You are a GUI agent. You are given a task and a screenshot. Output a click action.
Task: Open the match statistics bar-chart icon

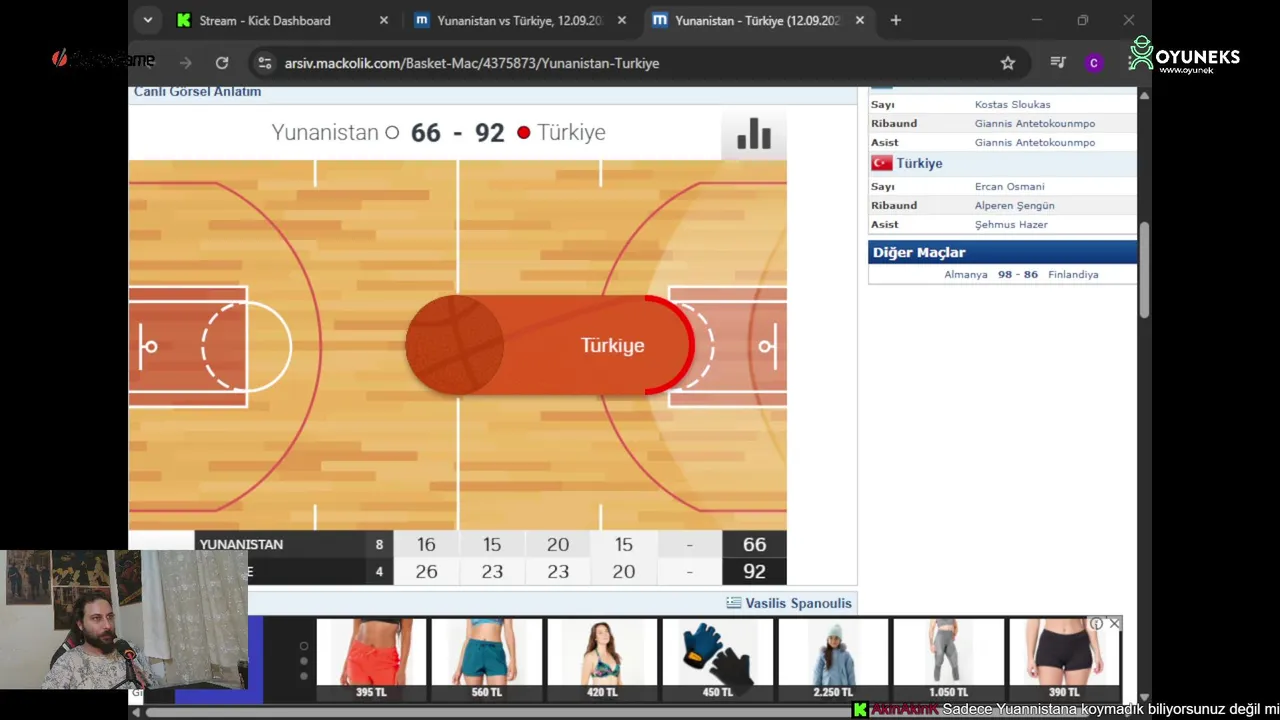[x=753, y=134]
